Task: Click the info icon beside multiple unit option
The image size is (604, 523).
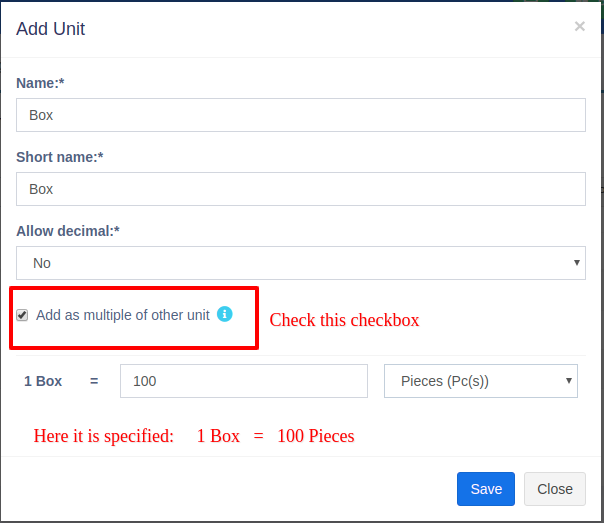Action: click(x=225, y=314)
